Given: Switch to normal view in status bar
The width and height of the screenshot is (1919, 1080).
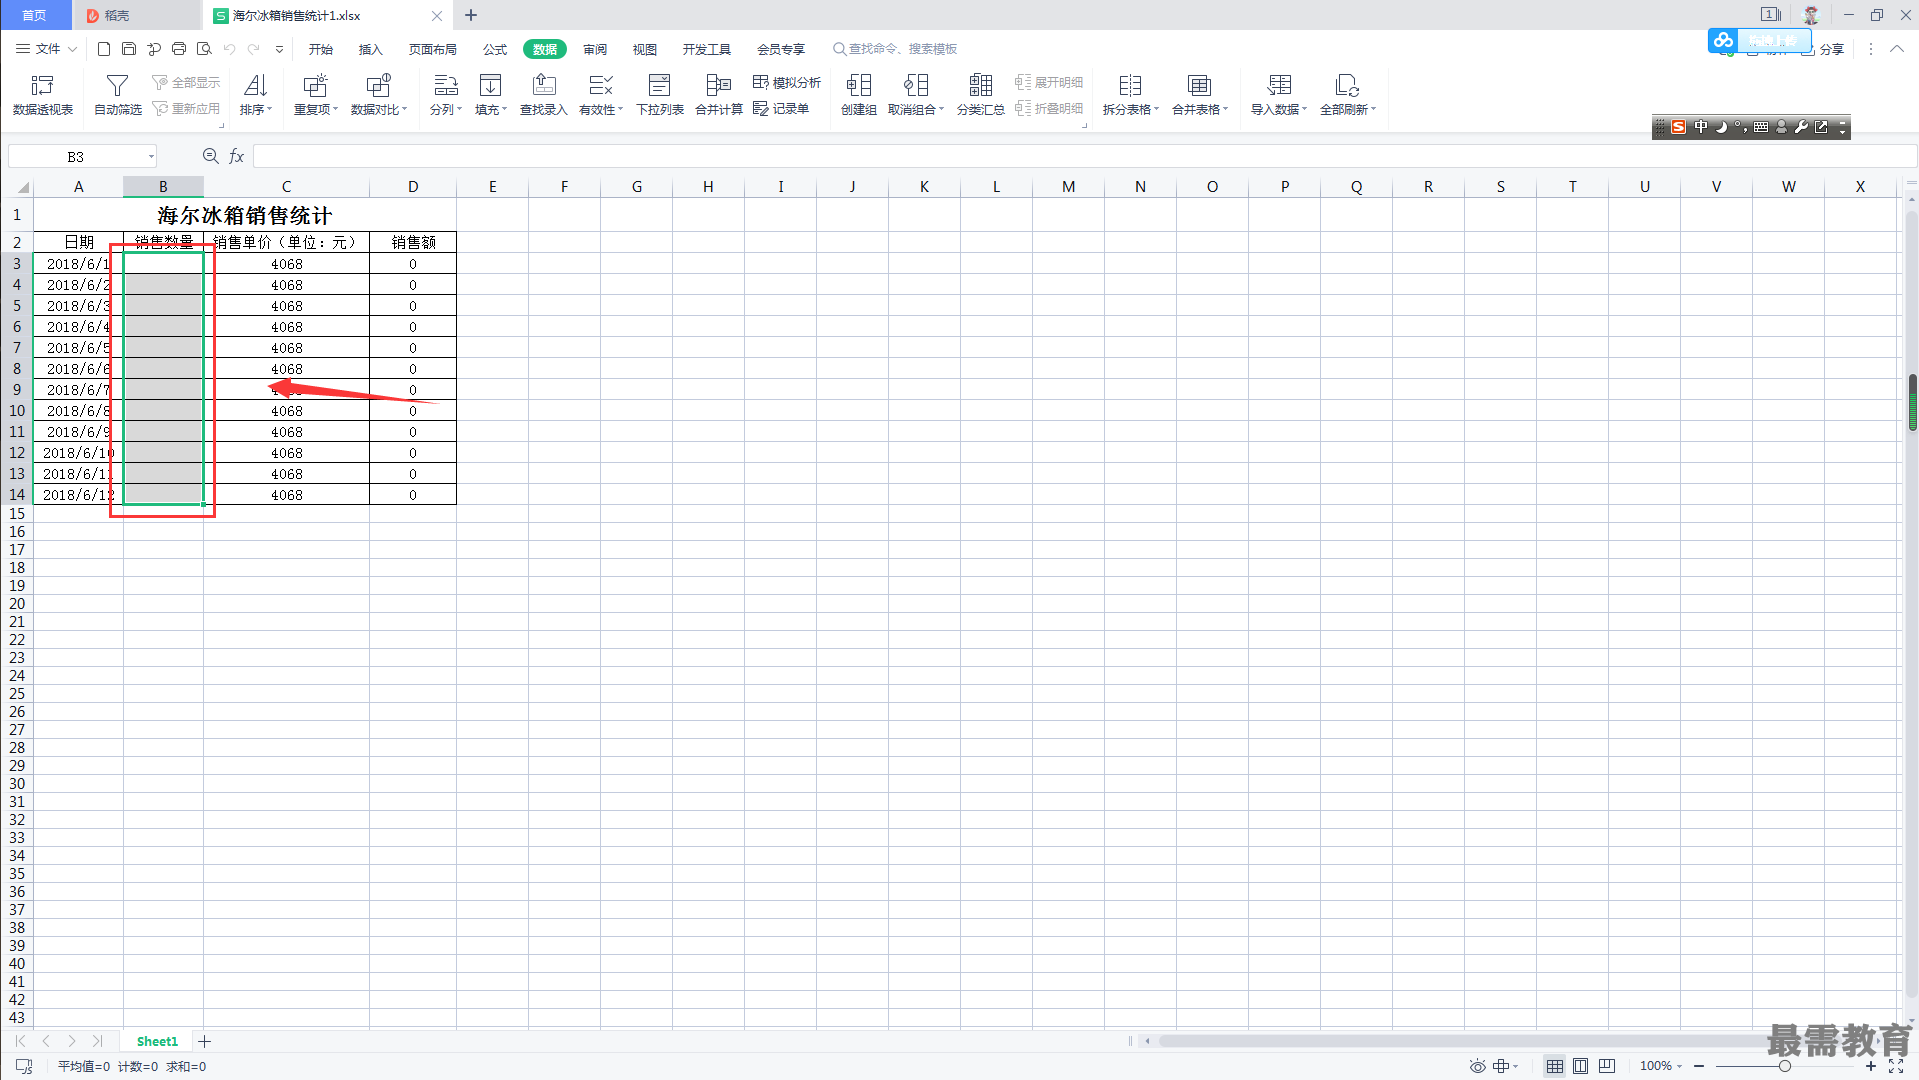Looking at the screenshot, I should click(x=1554, y=1066).
